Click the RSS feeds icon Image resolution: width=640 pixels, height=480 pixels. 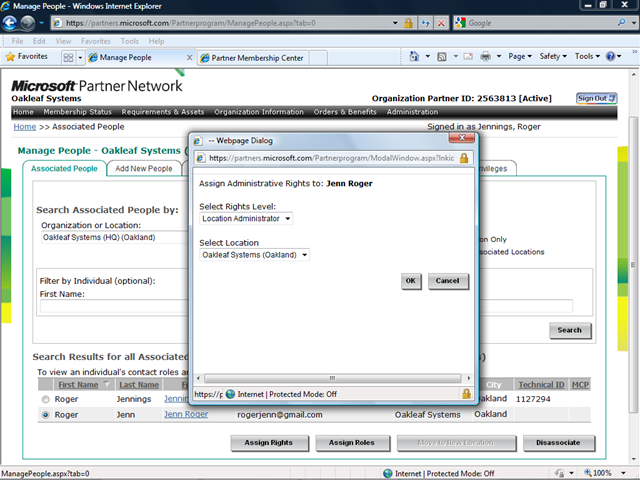click(442, 57)
